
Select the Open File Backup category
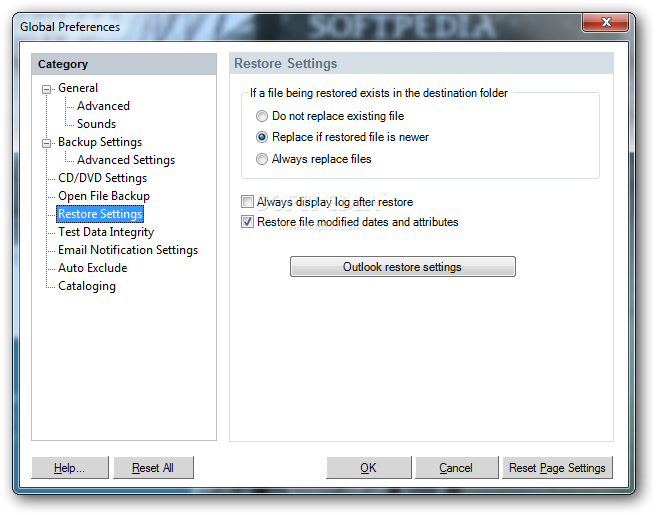point(104,196)
